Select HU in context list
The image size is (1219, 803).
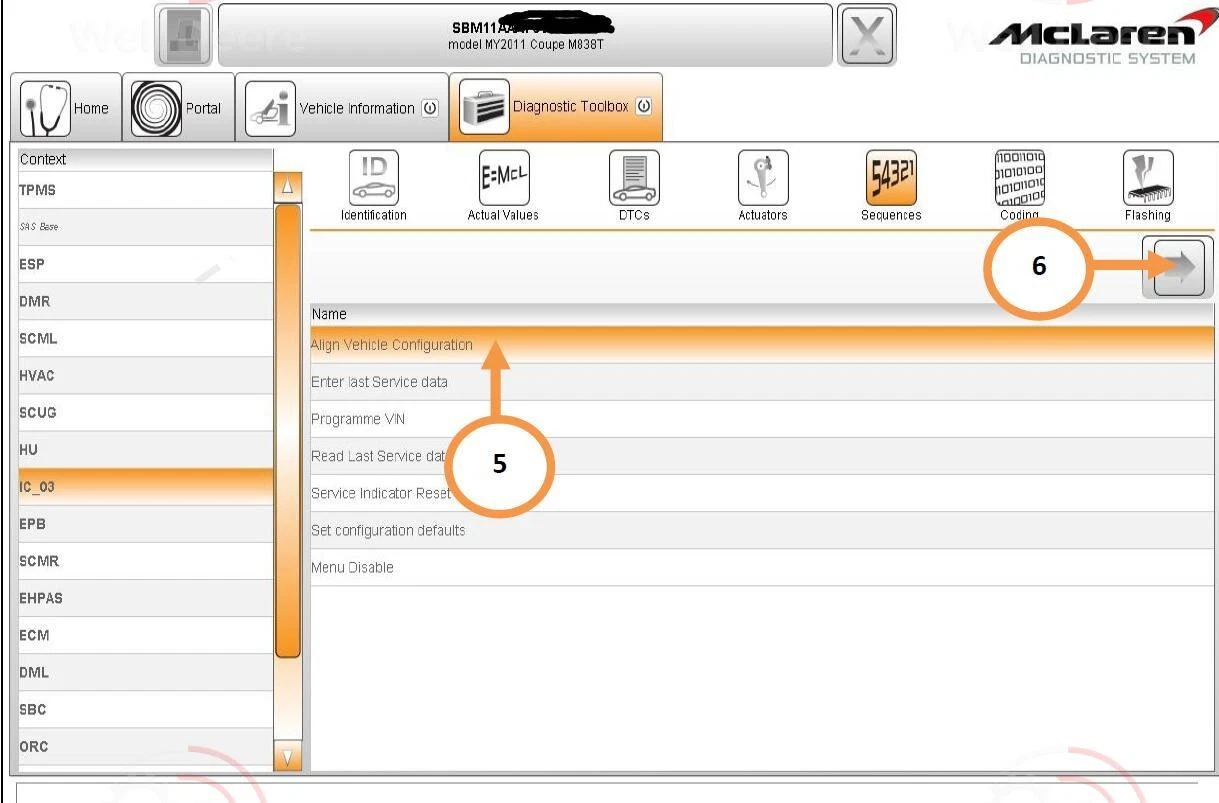click(x=145, y=450)
